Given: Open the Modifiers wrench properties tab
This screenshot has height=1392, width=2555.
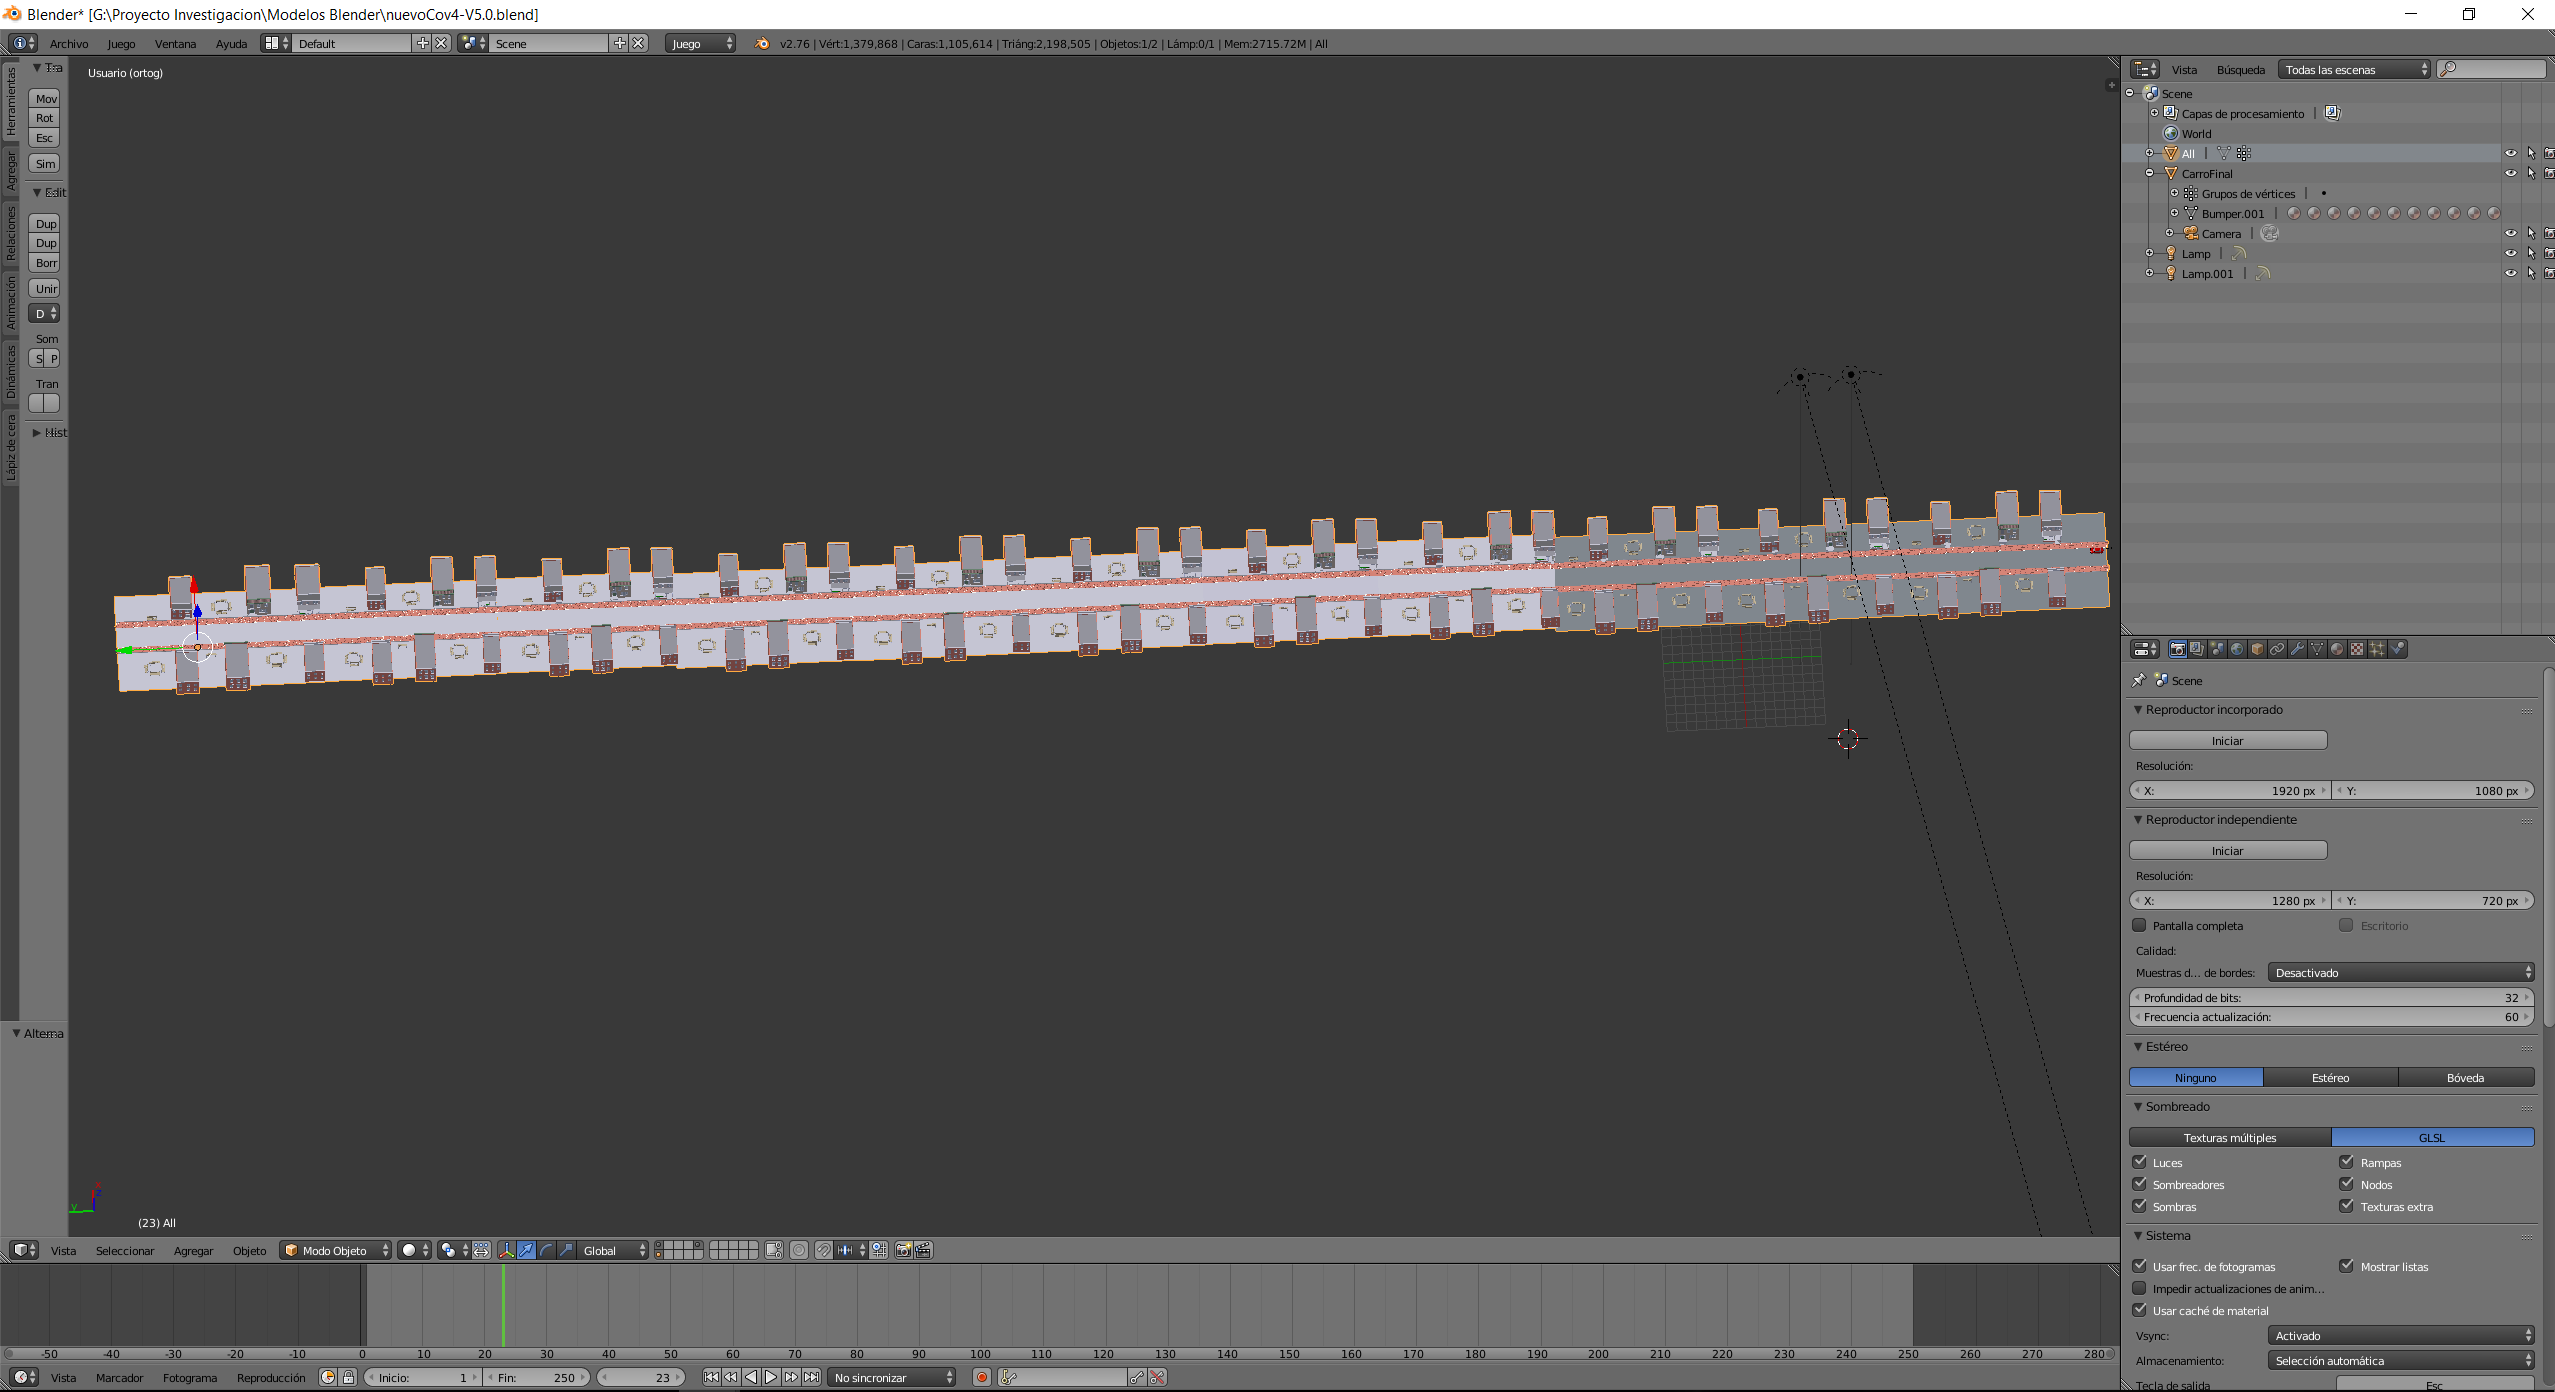Looking at the screenshot, I should (2297, 649).
